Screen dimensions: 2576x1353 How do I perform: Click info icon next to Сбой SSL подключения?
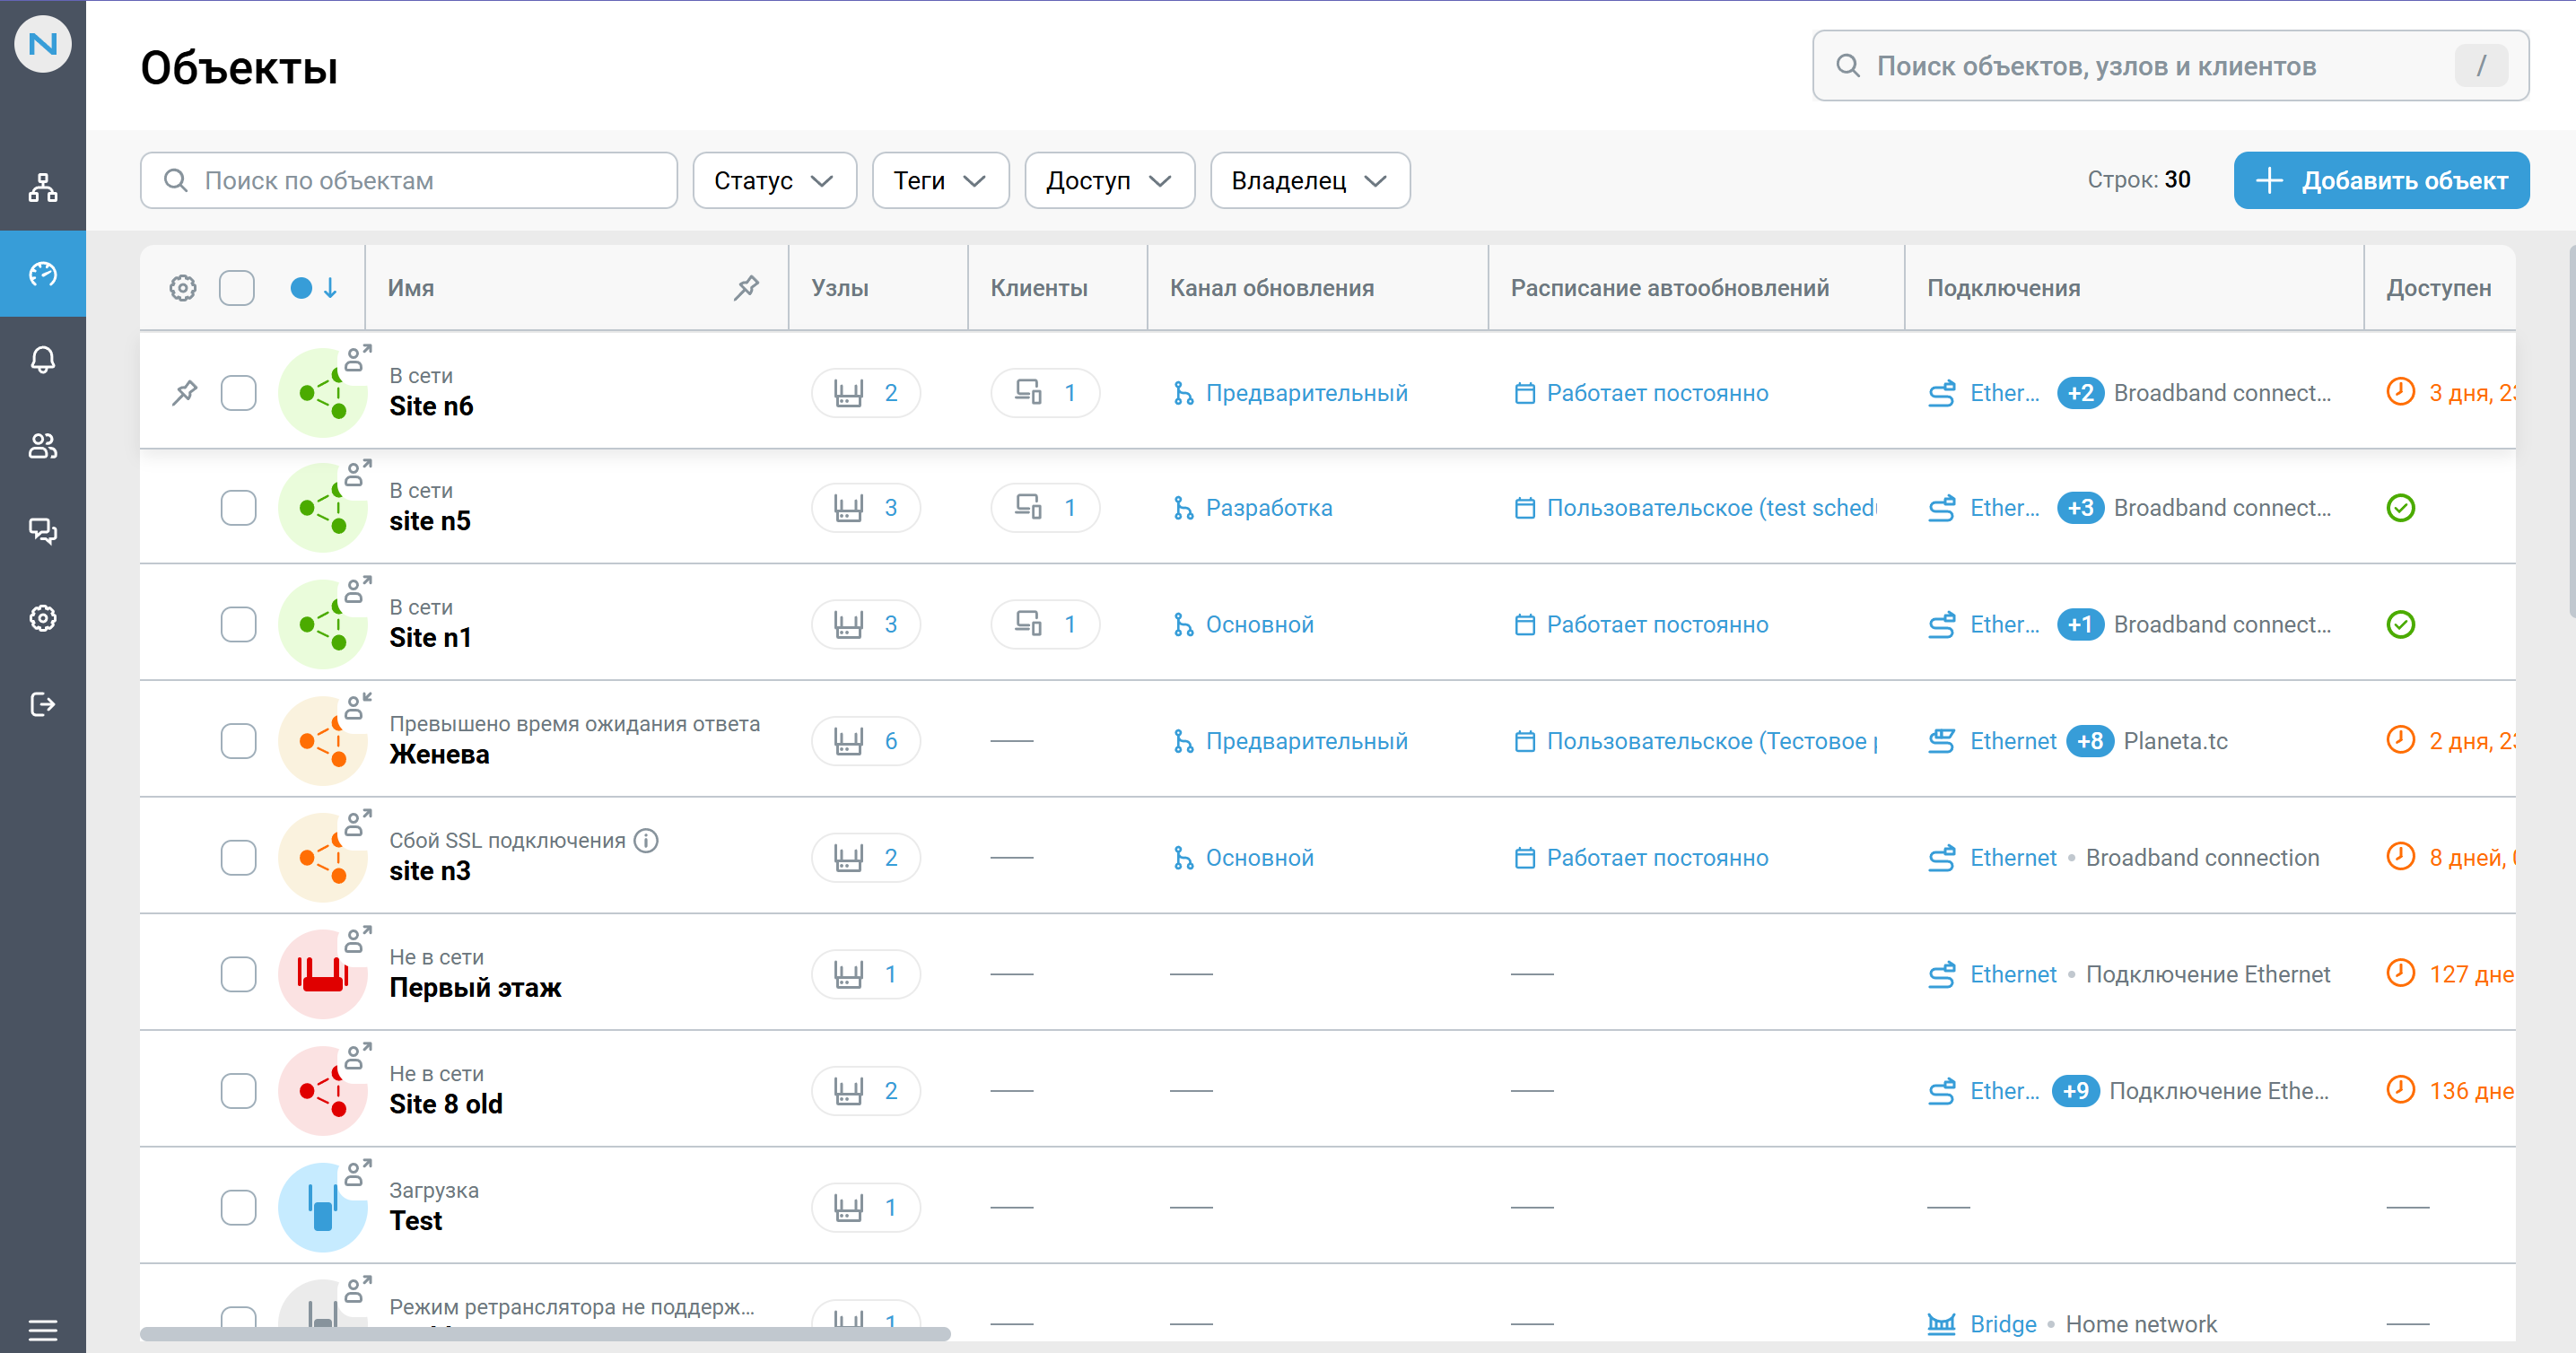(x=647, y=840)
